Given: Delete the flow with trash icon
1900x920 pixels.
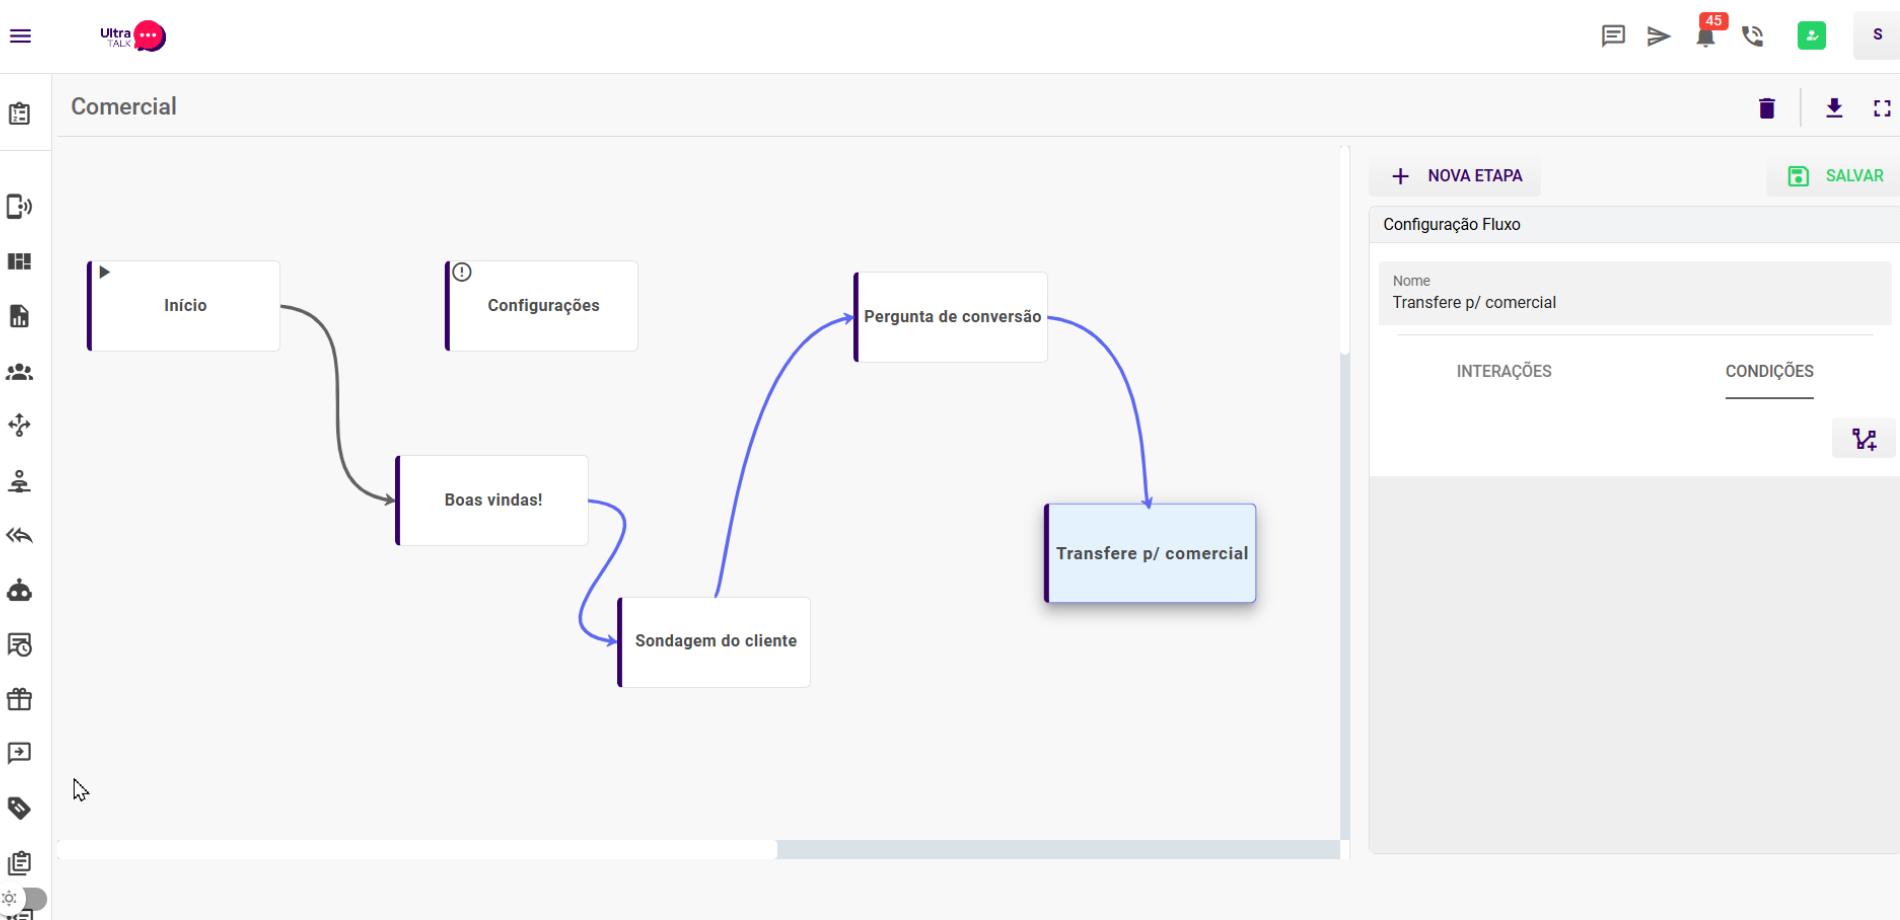Looking at the screenshot, I should click(1767, 108).
